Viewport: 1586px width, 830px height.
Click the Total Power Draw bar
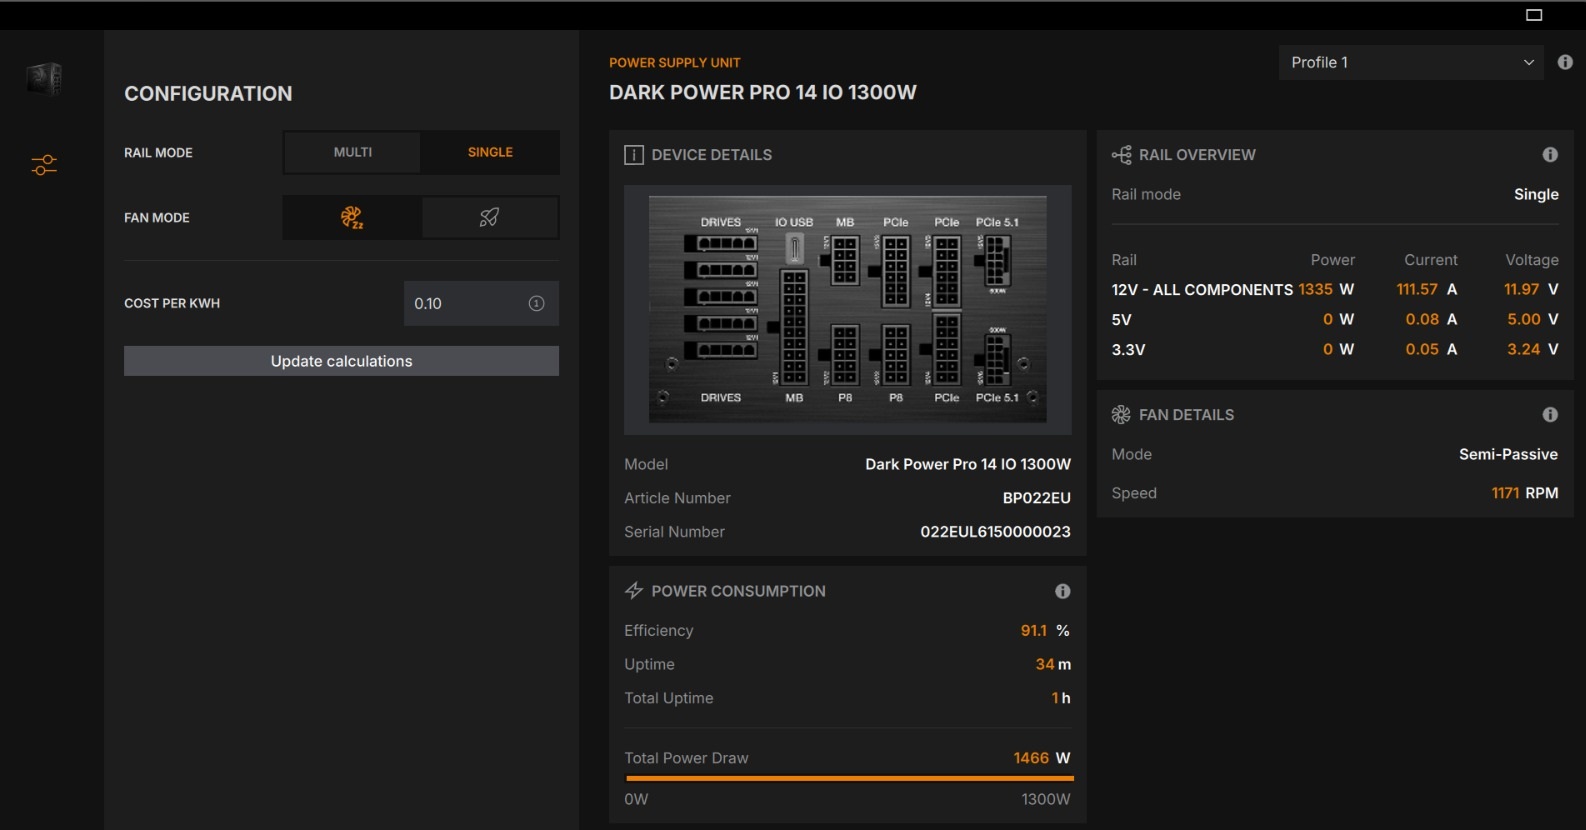coord(849,777)
